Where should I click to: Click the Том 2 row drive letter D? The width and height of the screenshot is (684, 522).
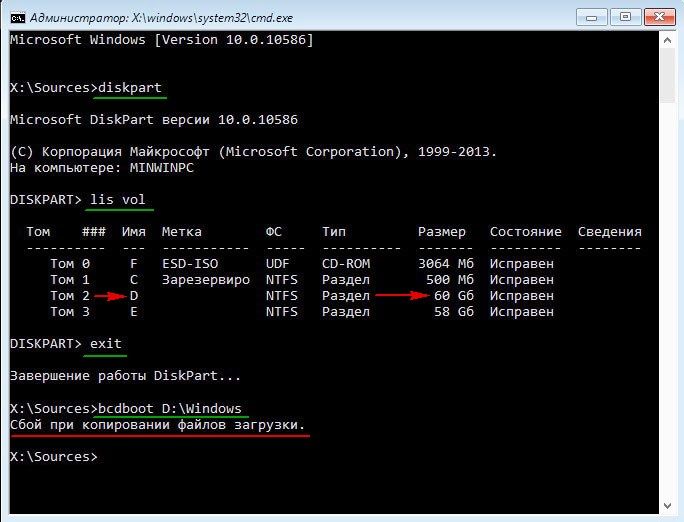[133, 296]
